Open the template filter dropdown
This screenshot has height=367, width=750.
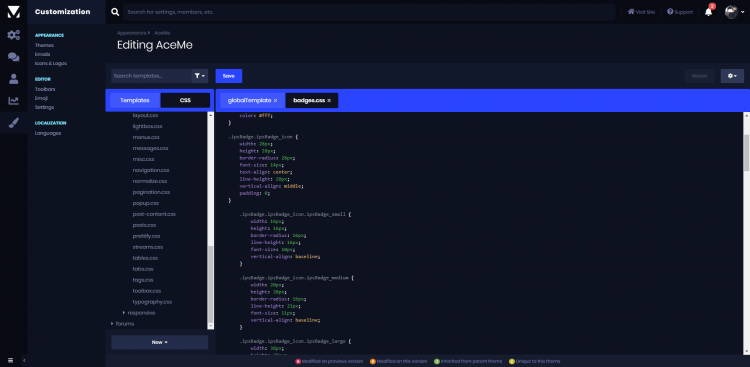200,76
